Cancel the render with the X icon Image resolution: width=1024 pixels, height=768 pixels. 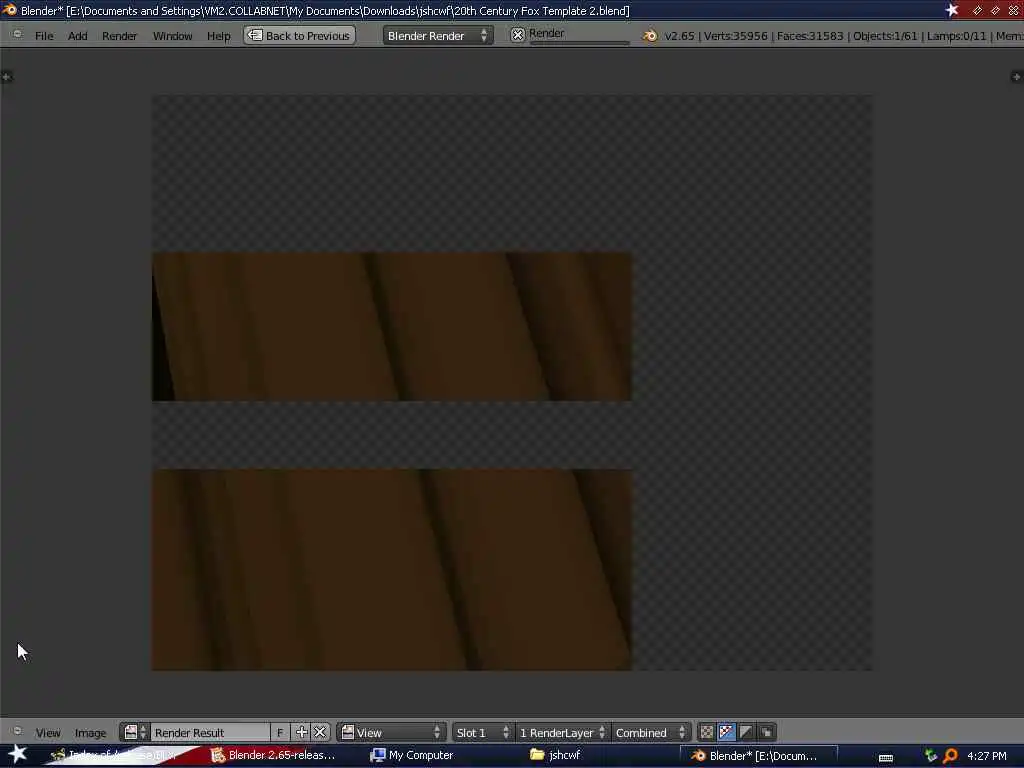(517, 35)
